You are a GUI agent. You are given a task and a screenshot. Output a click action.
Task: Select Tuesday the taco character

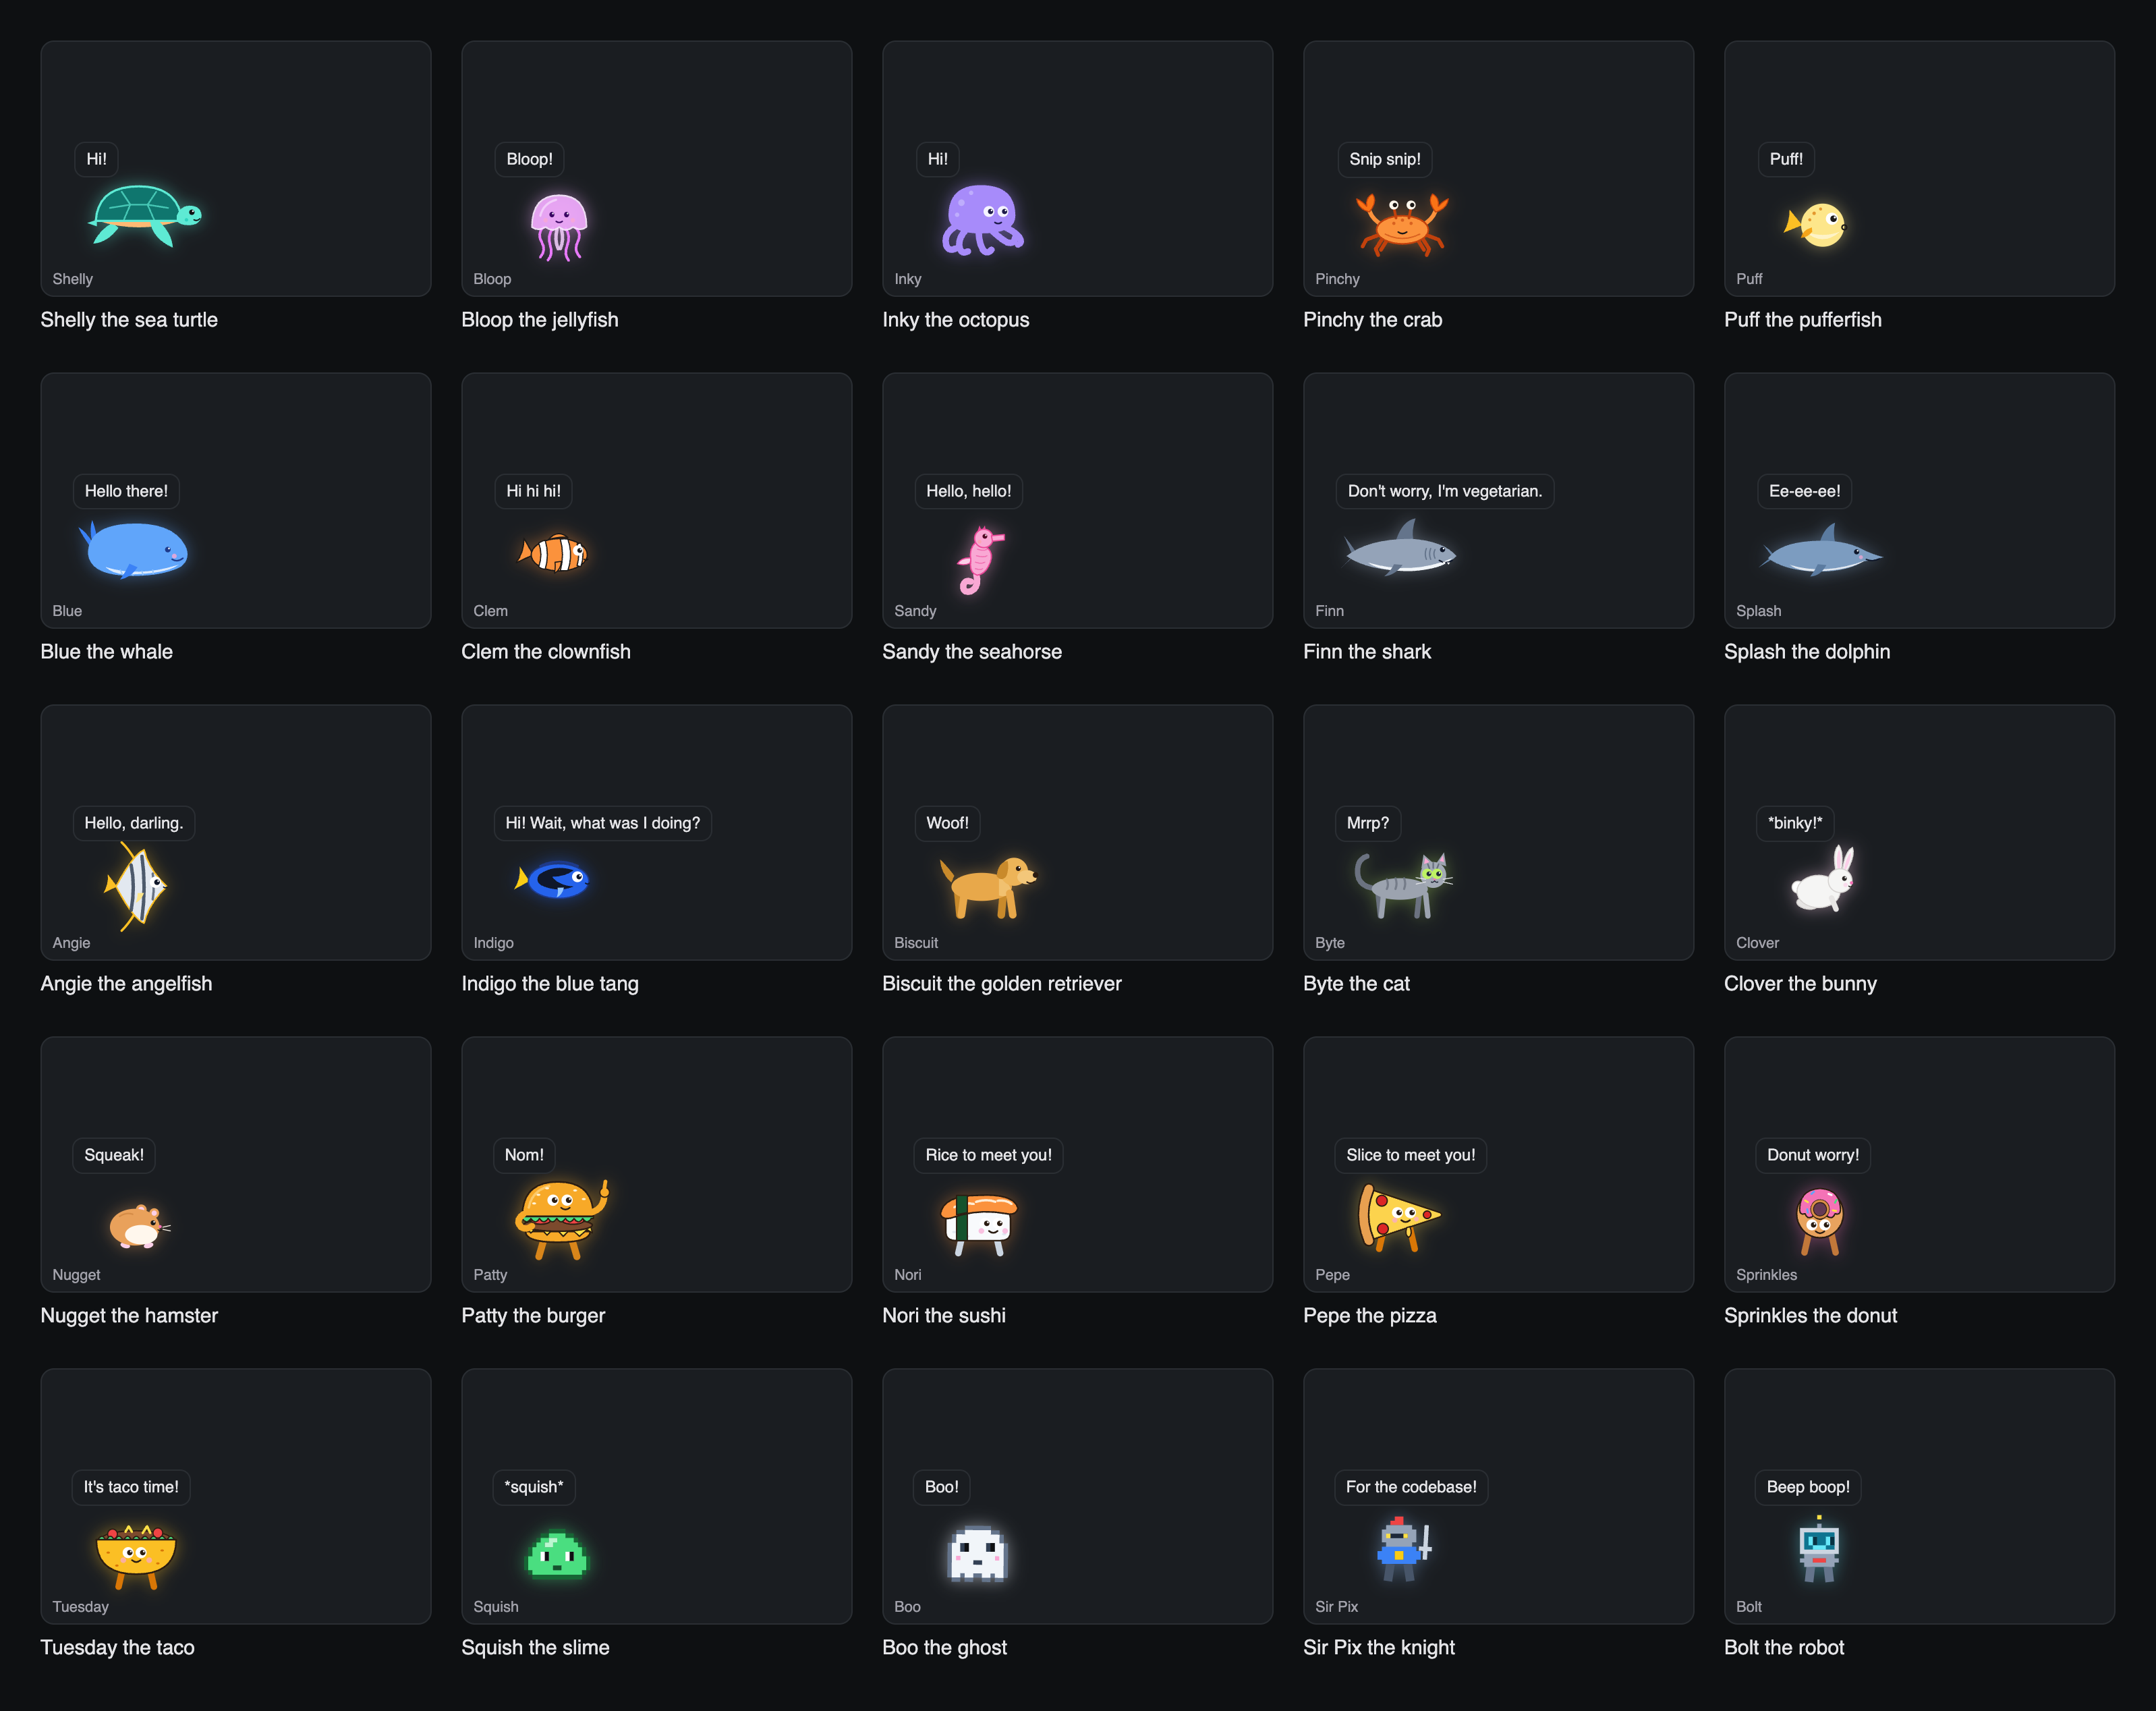coord(136,1556)
